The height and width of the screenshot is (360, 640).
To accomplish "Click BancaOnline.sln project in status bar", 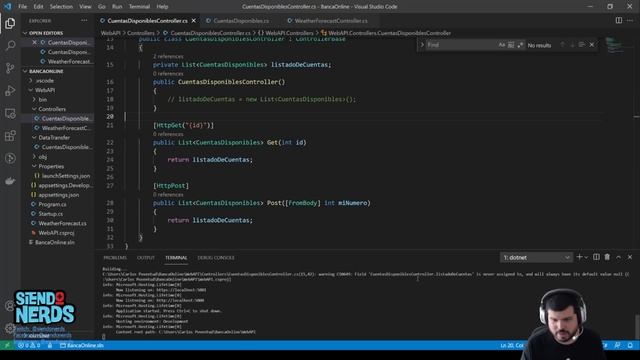I will (x=82, y=345).
